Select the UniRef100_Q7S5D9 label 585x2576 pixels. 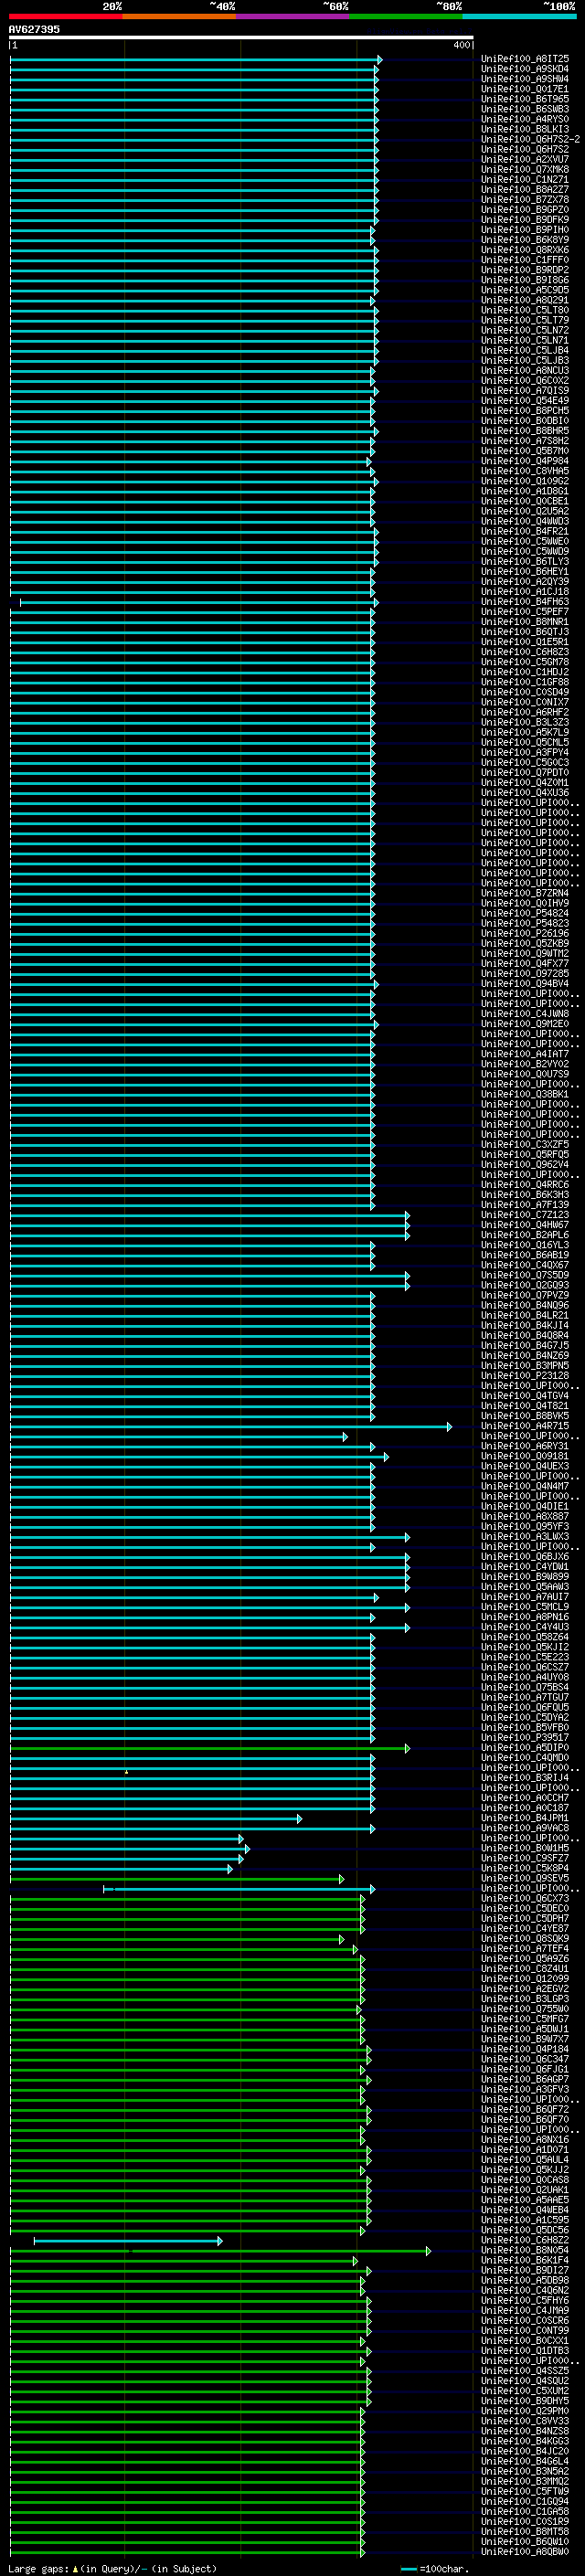(x=524, y=1275)
